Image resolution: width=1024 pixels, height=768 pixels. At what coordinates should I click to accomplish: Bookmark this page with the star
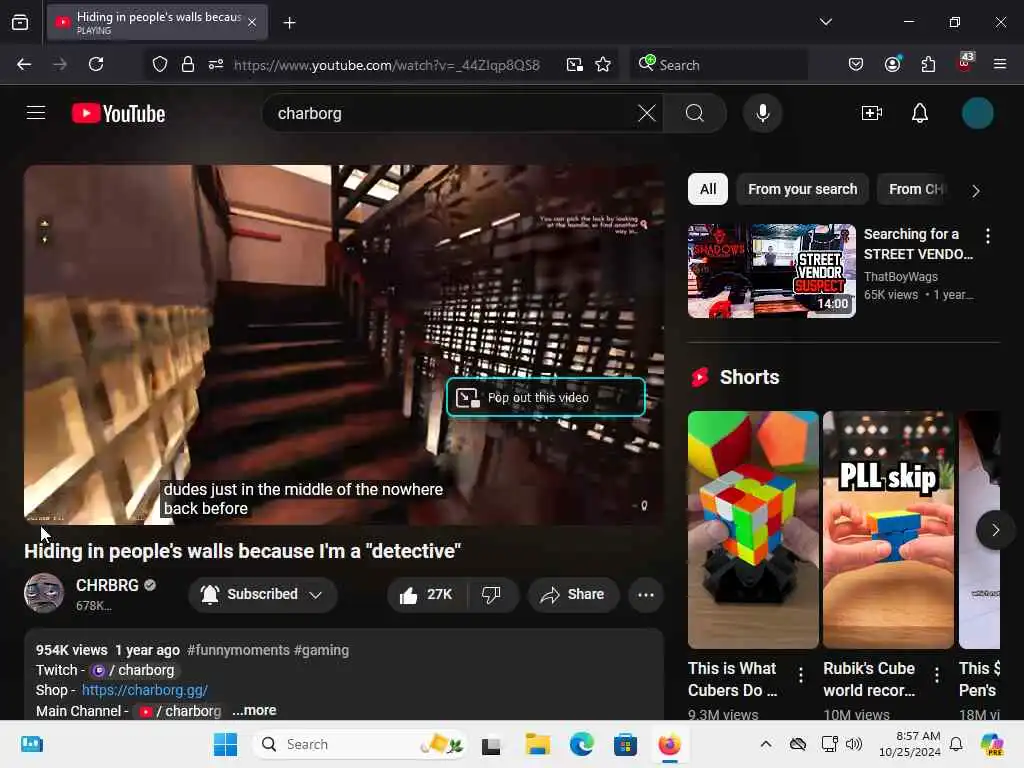pyautogui.click(x=603, y=64)
